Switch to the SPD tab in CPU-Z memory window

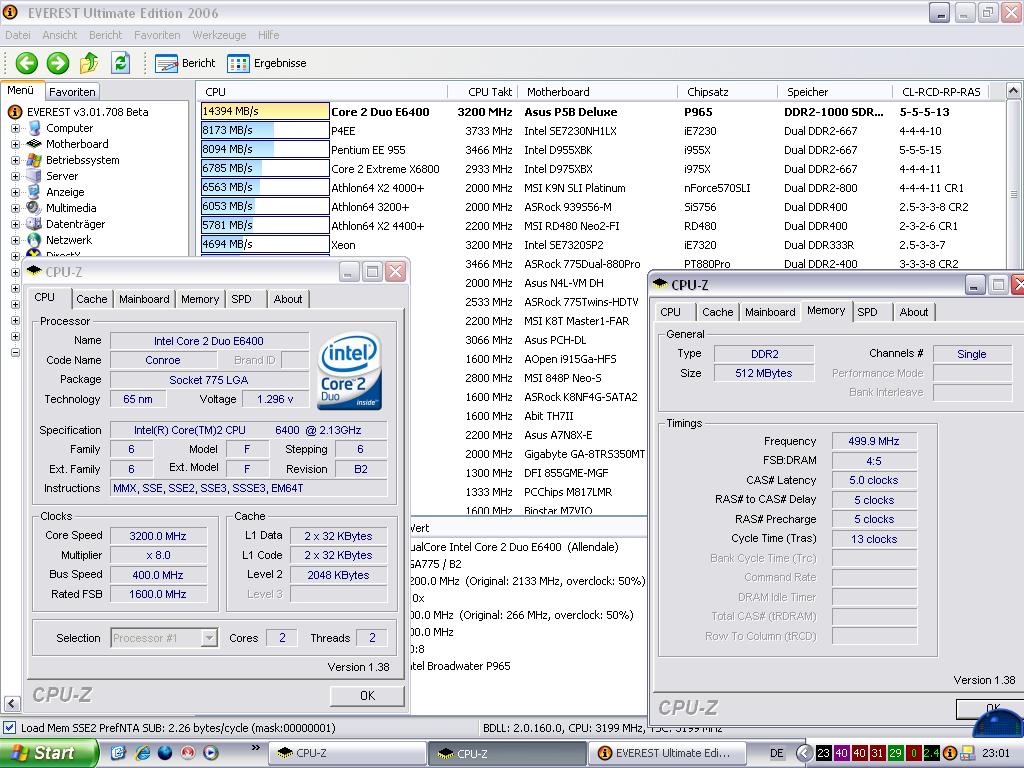coord(867,312)
